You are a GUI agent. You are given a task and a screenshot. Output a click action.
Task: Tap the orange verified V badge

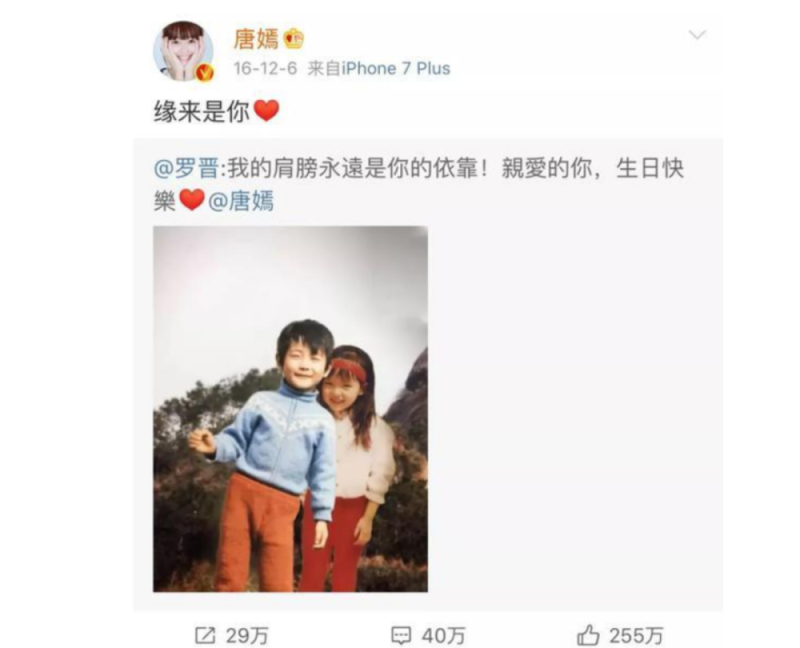click(x=205, y=73)
